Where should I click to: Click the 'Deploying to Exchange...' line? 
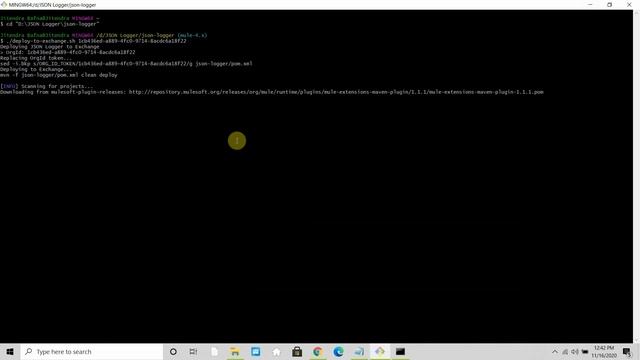36,69
